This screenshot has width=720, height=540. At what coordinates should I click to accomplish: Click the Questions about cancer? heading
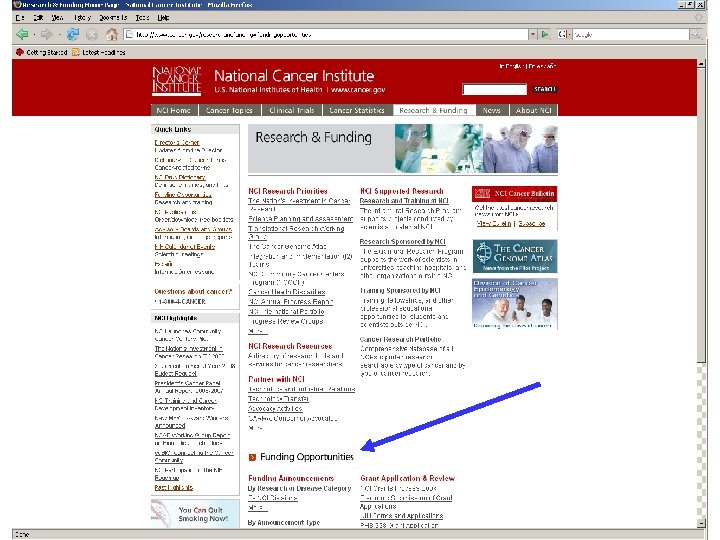[x=193, y=292]
